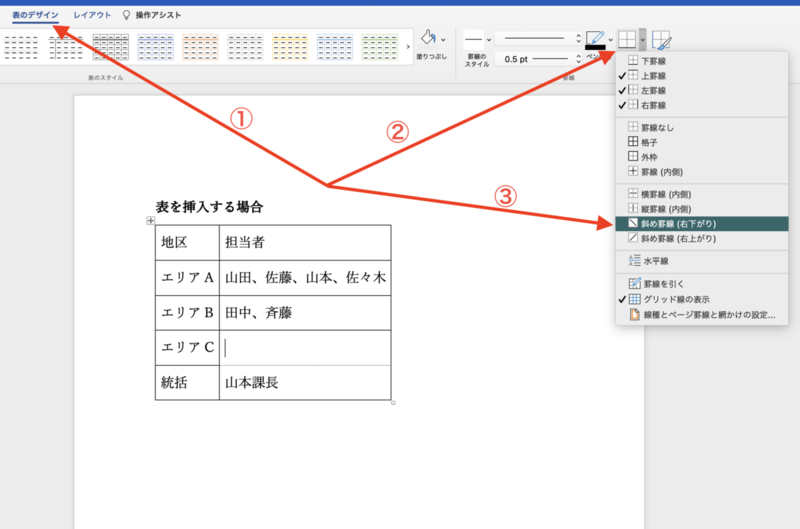The height and width of the screenshot is (529, 800).
Task: Apply the orange table style thumbnail
Action: pyautogui.click(x=201, y=47)
